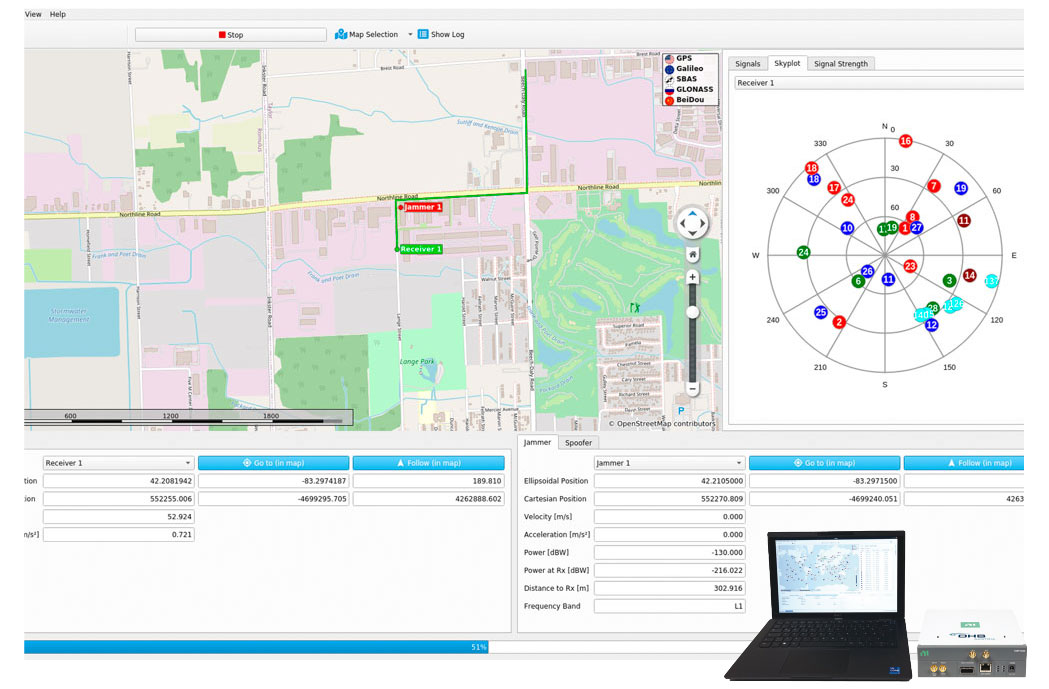Click the map zoom slider handle
Image resolution: width=1049 pixels, height=689 pixels.
pyautogui.click(x=692, y=313)
